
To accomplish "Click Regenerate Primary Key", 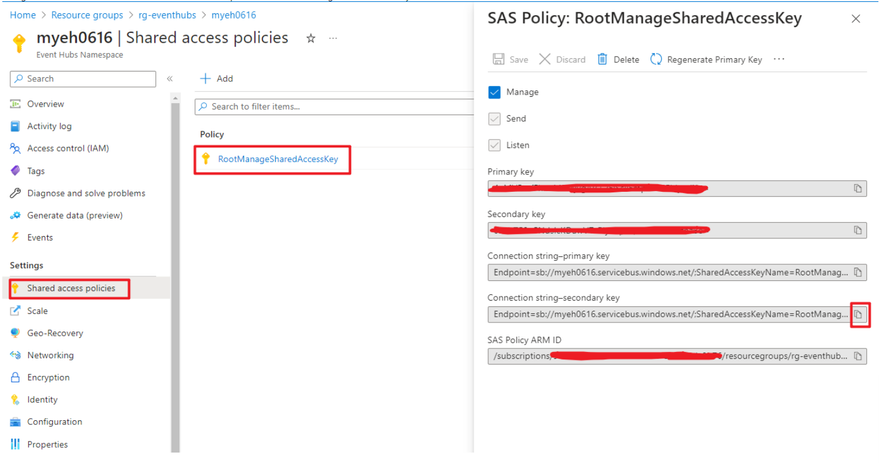I will pos(706,59).
